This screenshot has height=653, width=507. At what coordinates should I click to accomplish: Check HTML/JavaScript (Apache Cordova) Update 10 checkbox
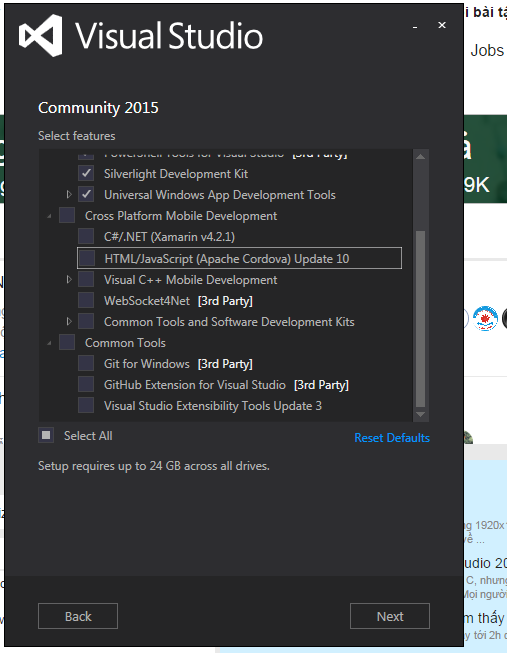(87, 258)
